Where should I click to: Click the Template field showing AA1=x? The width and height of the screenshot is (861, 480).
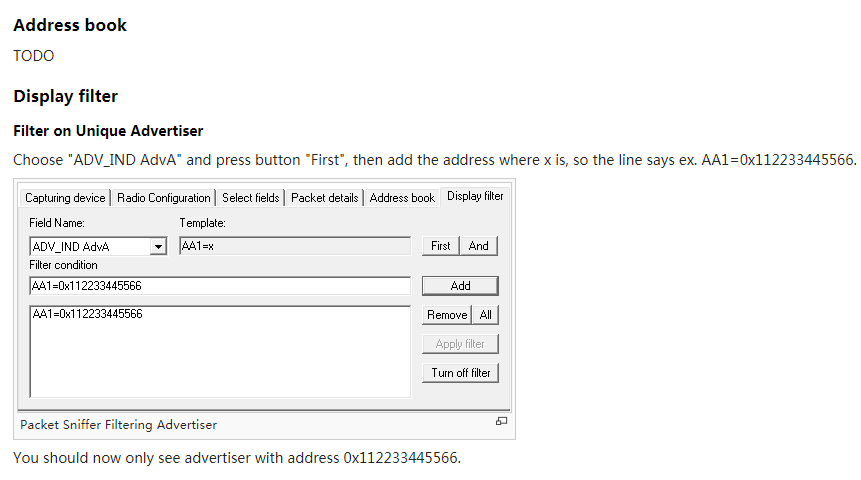click(x=294, y=246)
